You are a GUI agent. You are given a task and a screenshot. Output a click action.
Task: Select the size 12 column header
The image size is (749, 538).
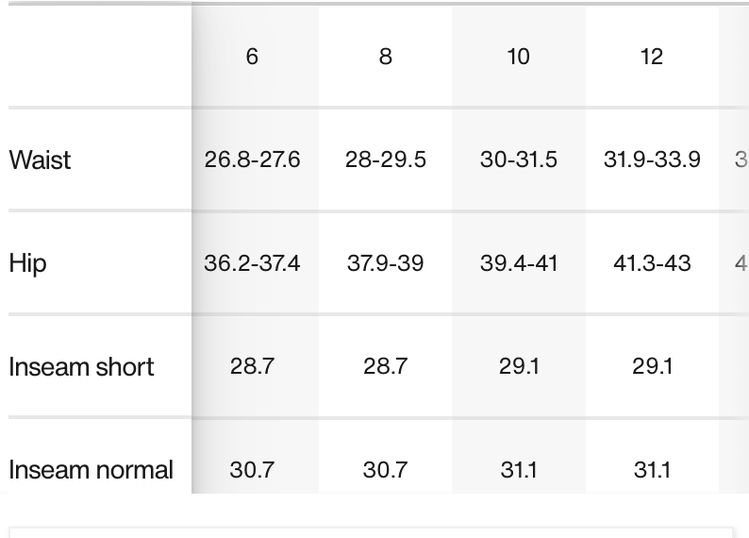(x=651, y=57)
